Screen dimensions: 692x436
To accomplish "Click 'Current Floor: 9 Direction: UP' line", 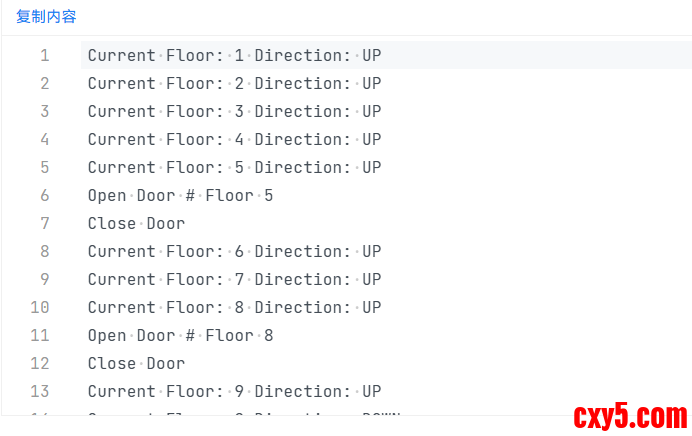I will pyautogui.click(x=234, y=391).
